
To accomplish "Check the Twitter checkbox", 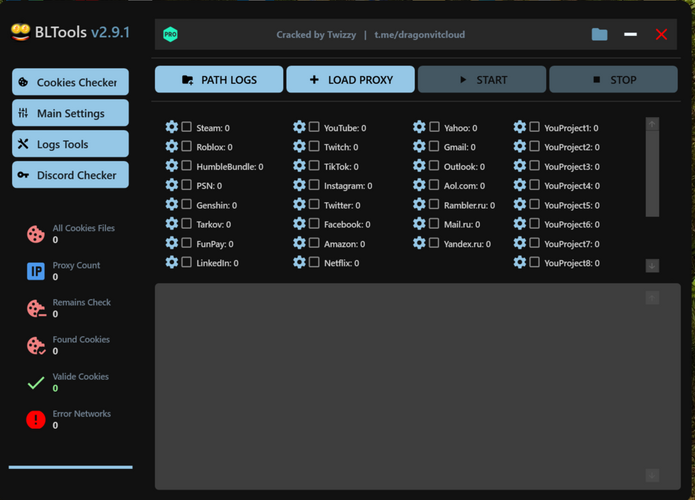I will point(314,204).
